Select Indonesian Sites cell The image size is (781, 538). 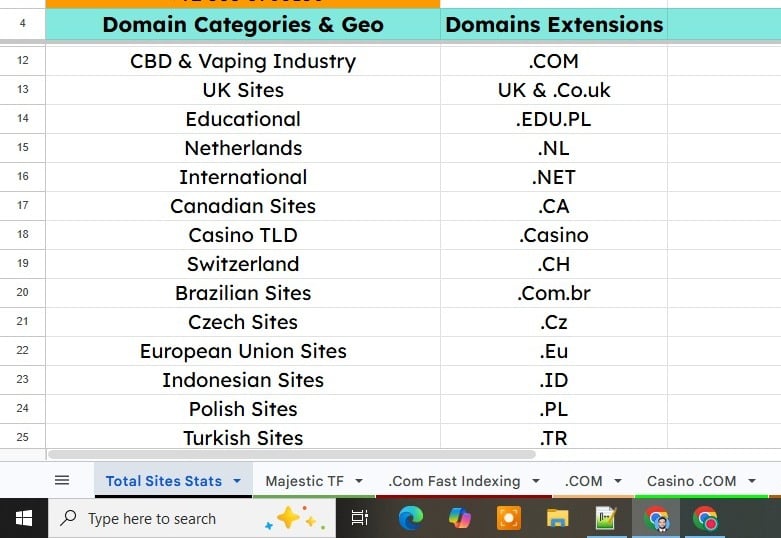243,380
